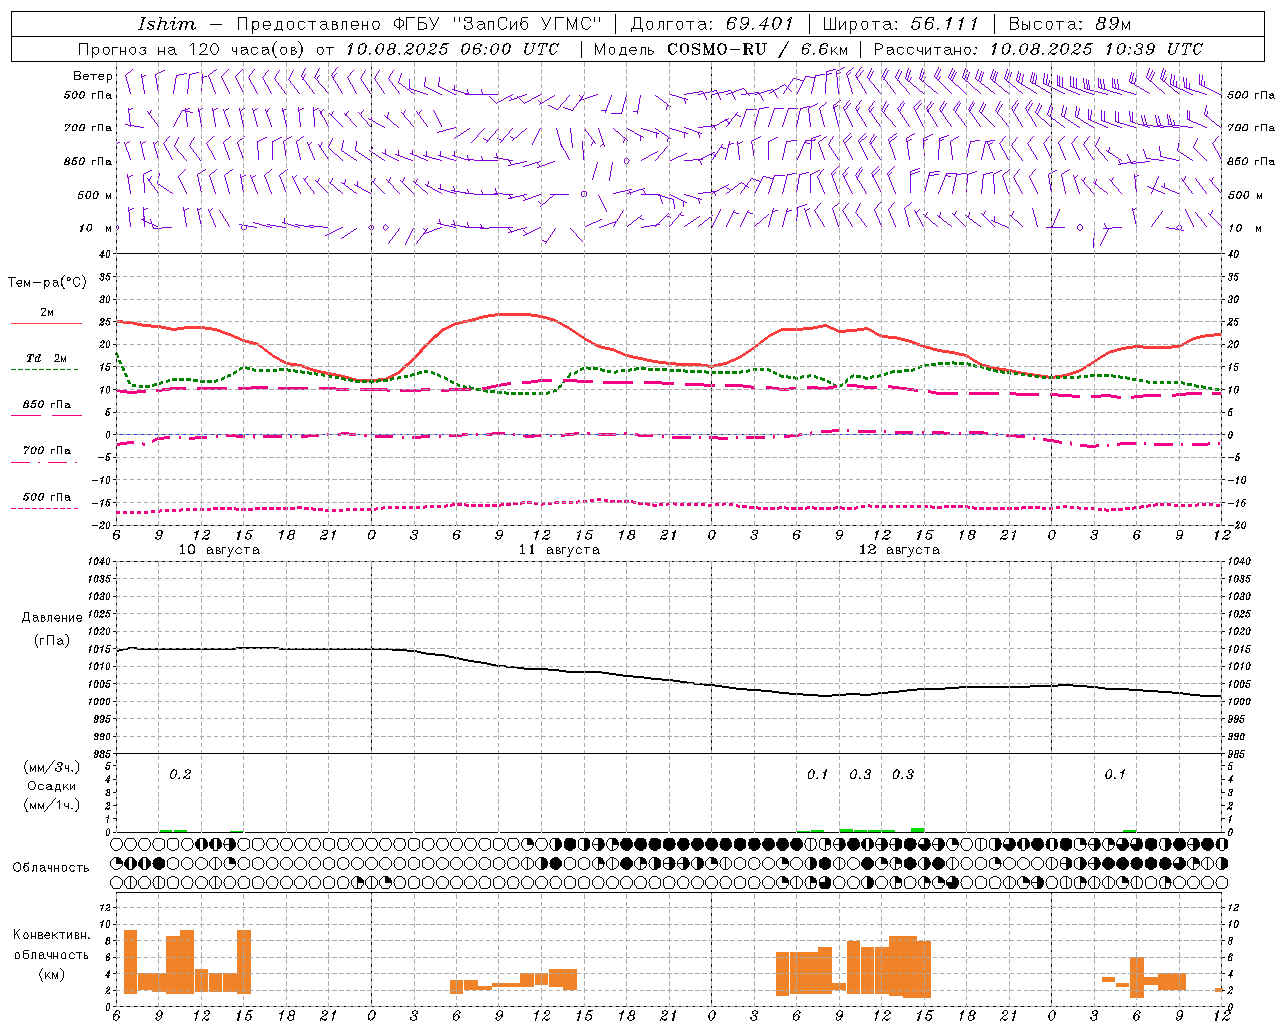Click the "Конвективн." convective cloud label
1280x1024 pixels.
coord(52,935)
